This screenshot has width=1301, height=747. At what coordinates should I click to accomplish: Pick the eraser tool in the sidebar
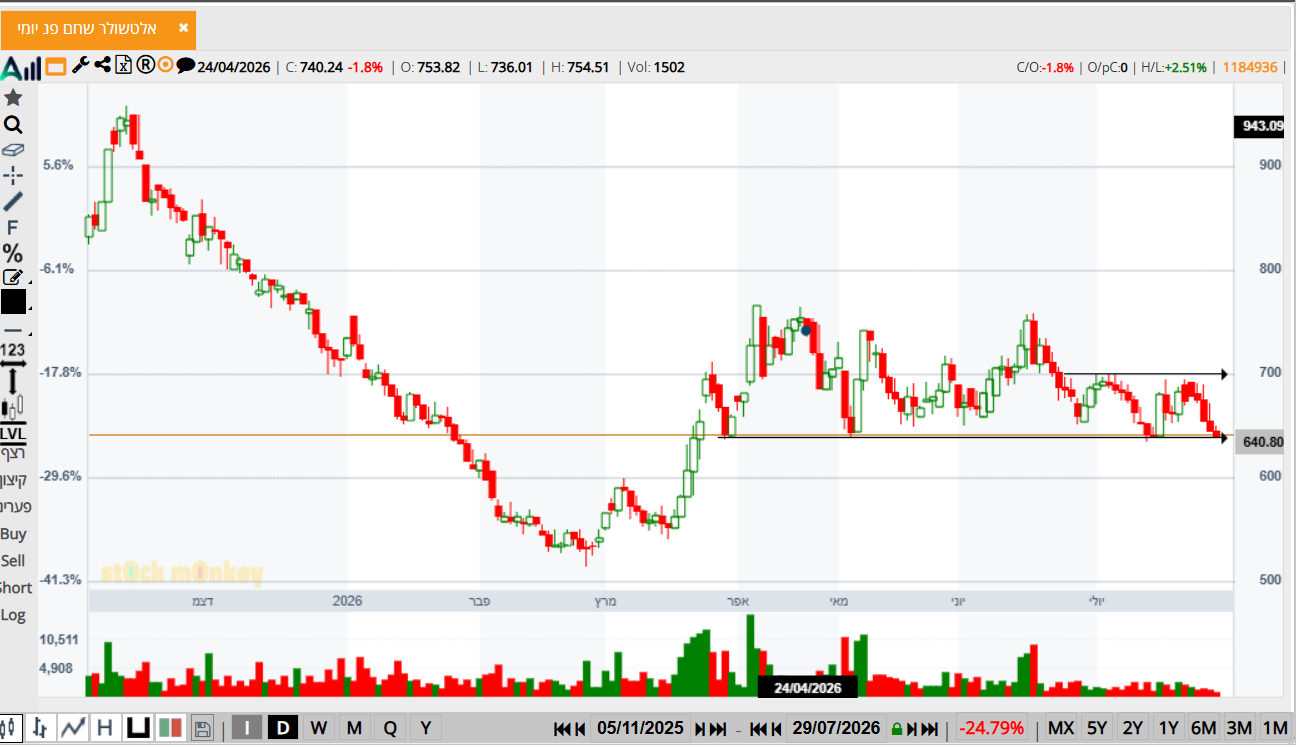(x=13, y=150)
